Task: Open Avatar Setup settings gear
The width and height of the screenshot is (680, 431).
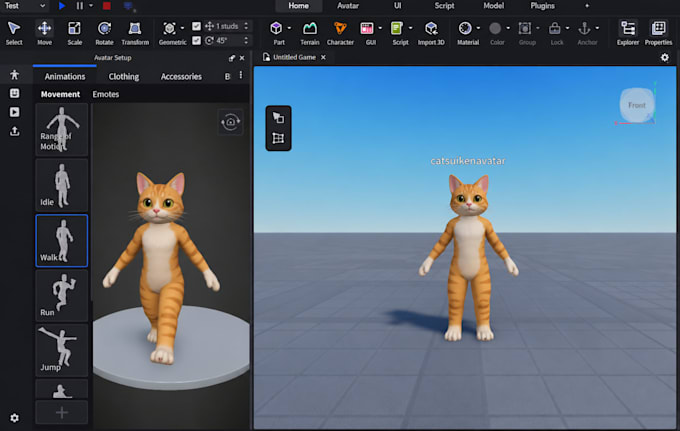Action: [14, 418]
